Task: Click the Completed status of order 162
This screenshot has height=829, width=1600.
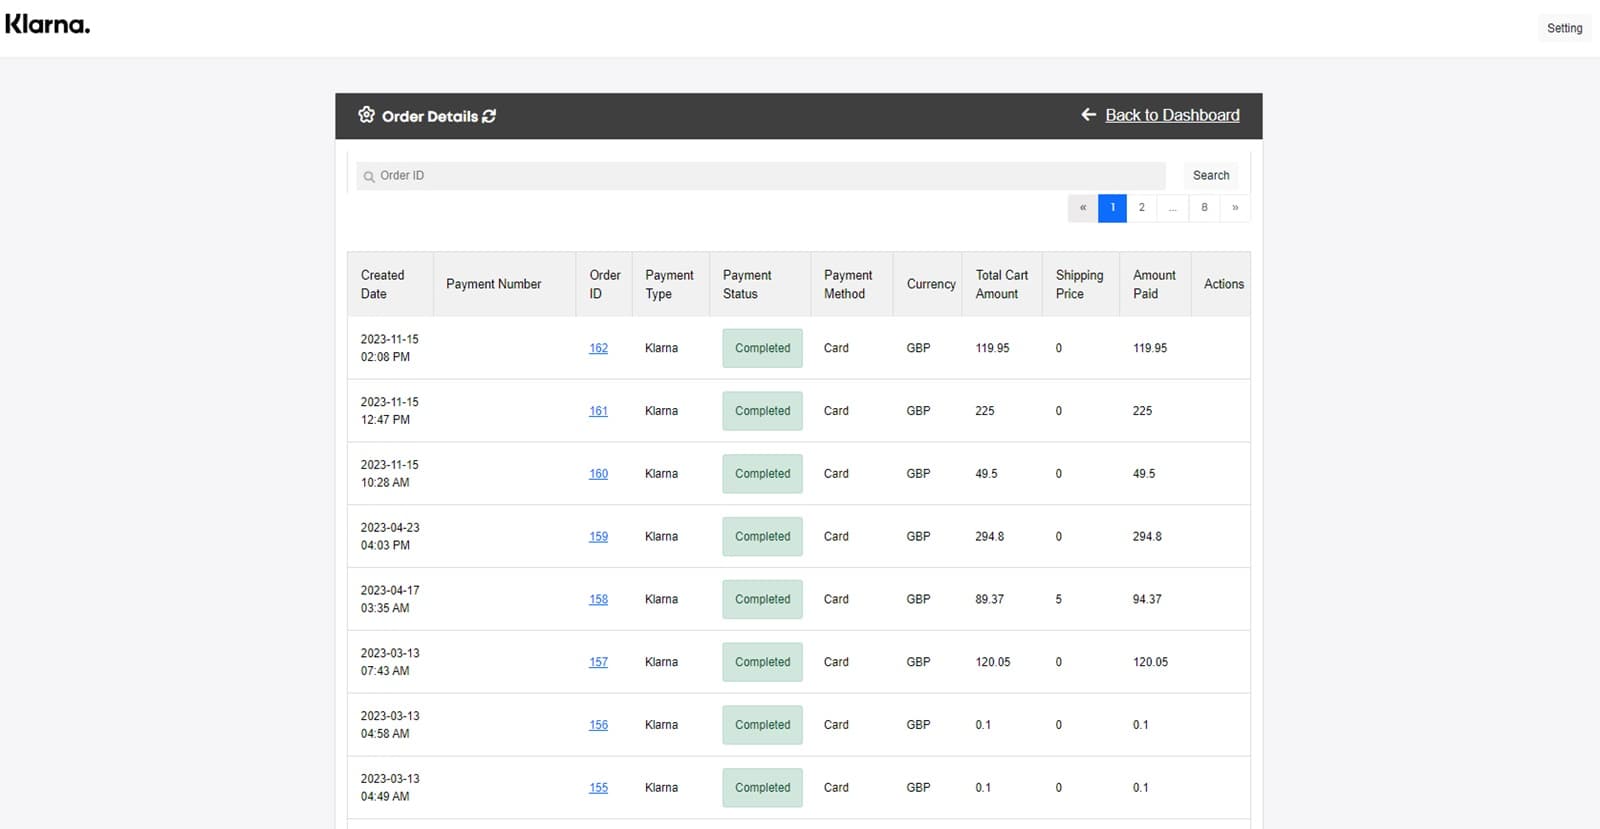Action: (x=762, y=348)
